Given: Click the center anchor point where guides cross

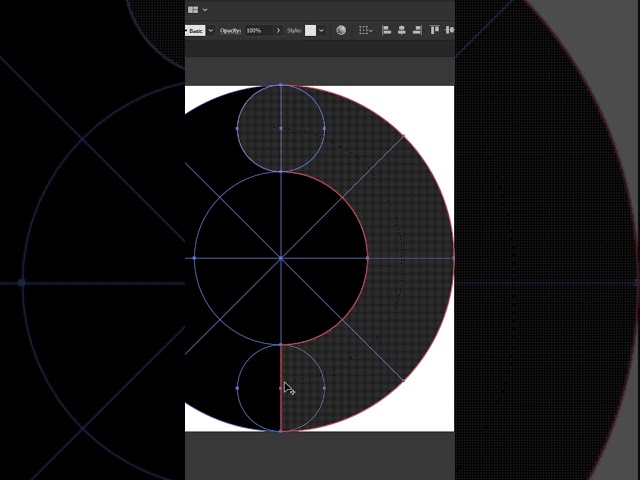Looking at the screenshot, I should [x=281, y=258].
